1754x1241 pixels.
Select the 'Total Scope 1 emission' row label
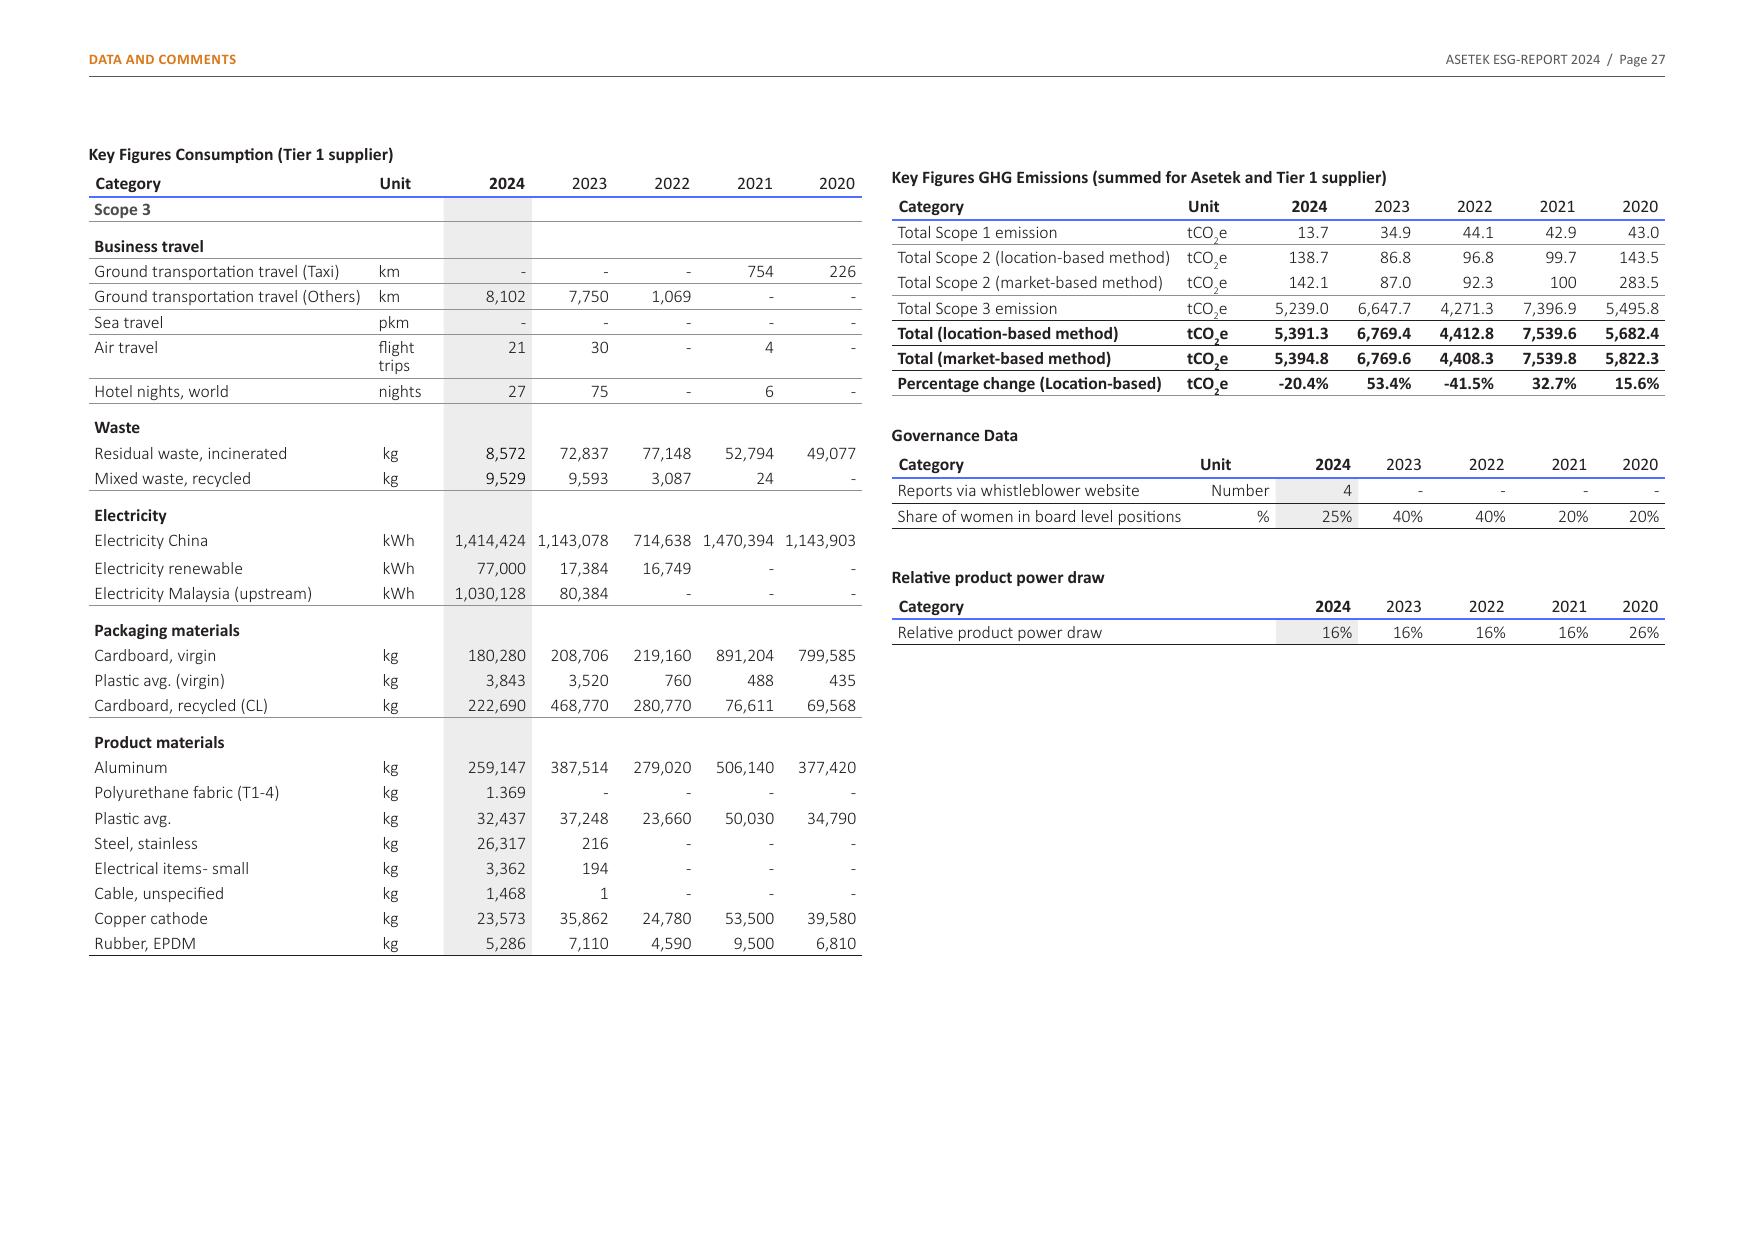click(977, 233)
